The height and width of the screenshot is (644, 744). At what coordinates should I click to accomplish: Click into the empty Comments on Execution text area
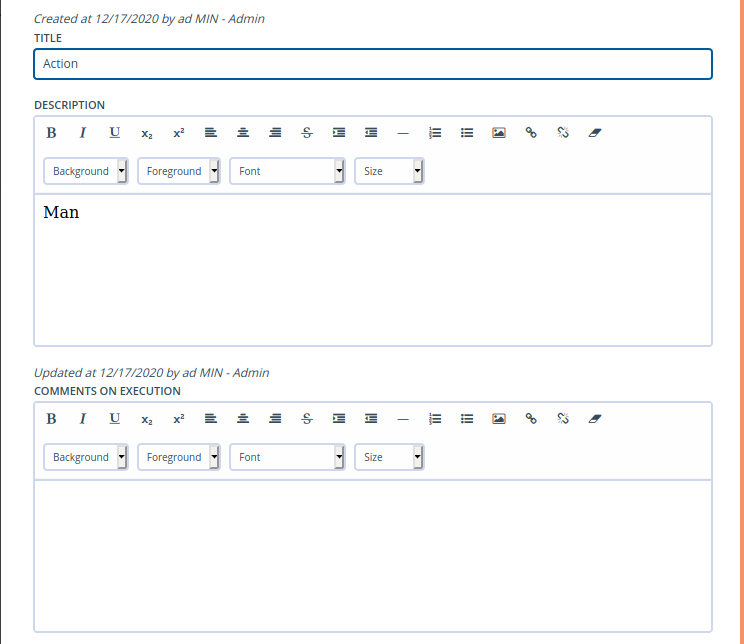click(373, 556)
